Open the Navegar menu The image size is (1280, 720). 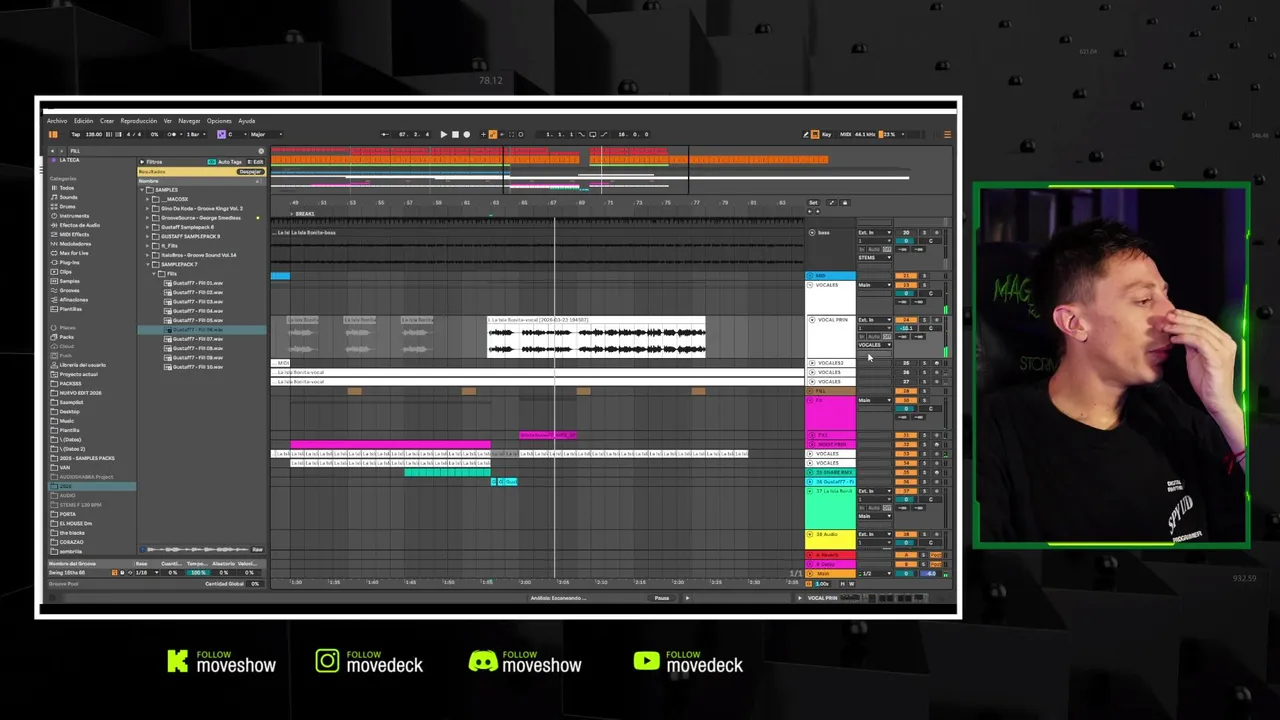189,121
